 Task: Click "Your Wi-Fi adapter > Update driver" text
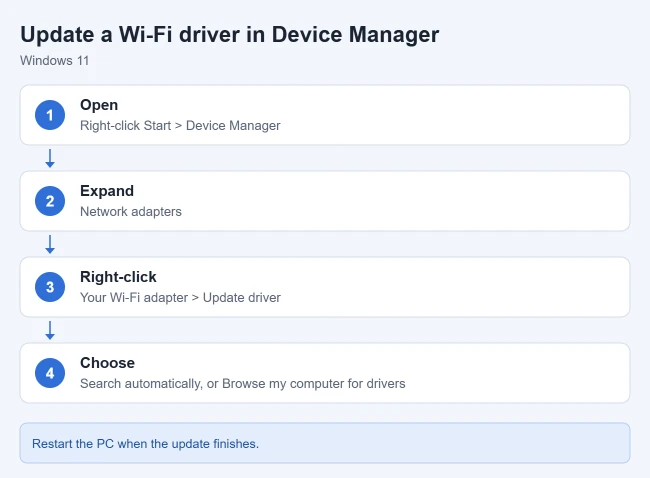pyautogui.click(x=180, y=298)
